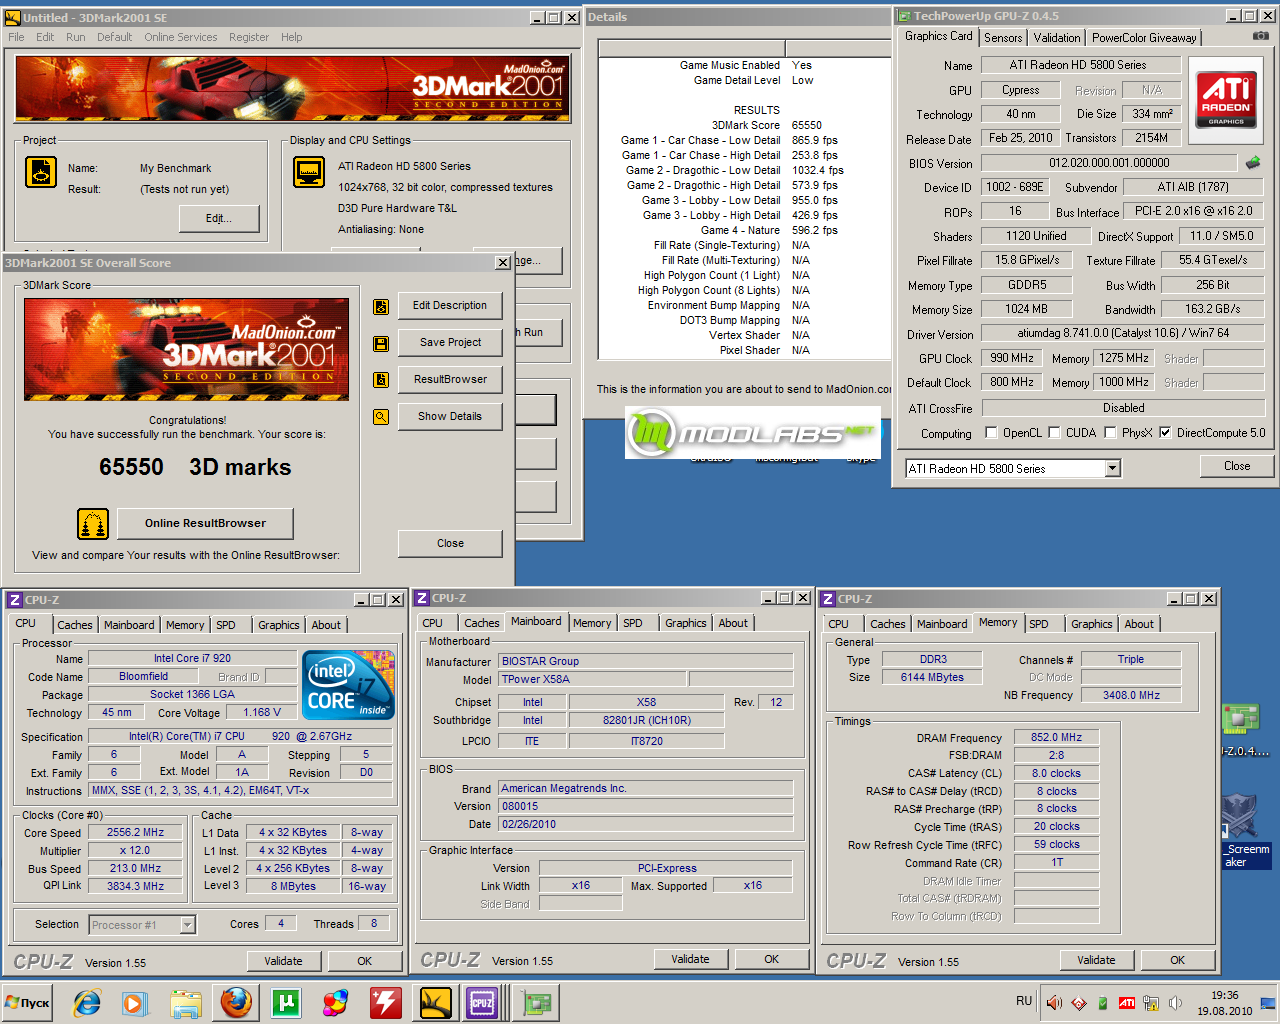Click Validate in the left CPU-Z window
Image resolution: width=1280 pixels, height=1024 pixels.
pos(283,961)
